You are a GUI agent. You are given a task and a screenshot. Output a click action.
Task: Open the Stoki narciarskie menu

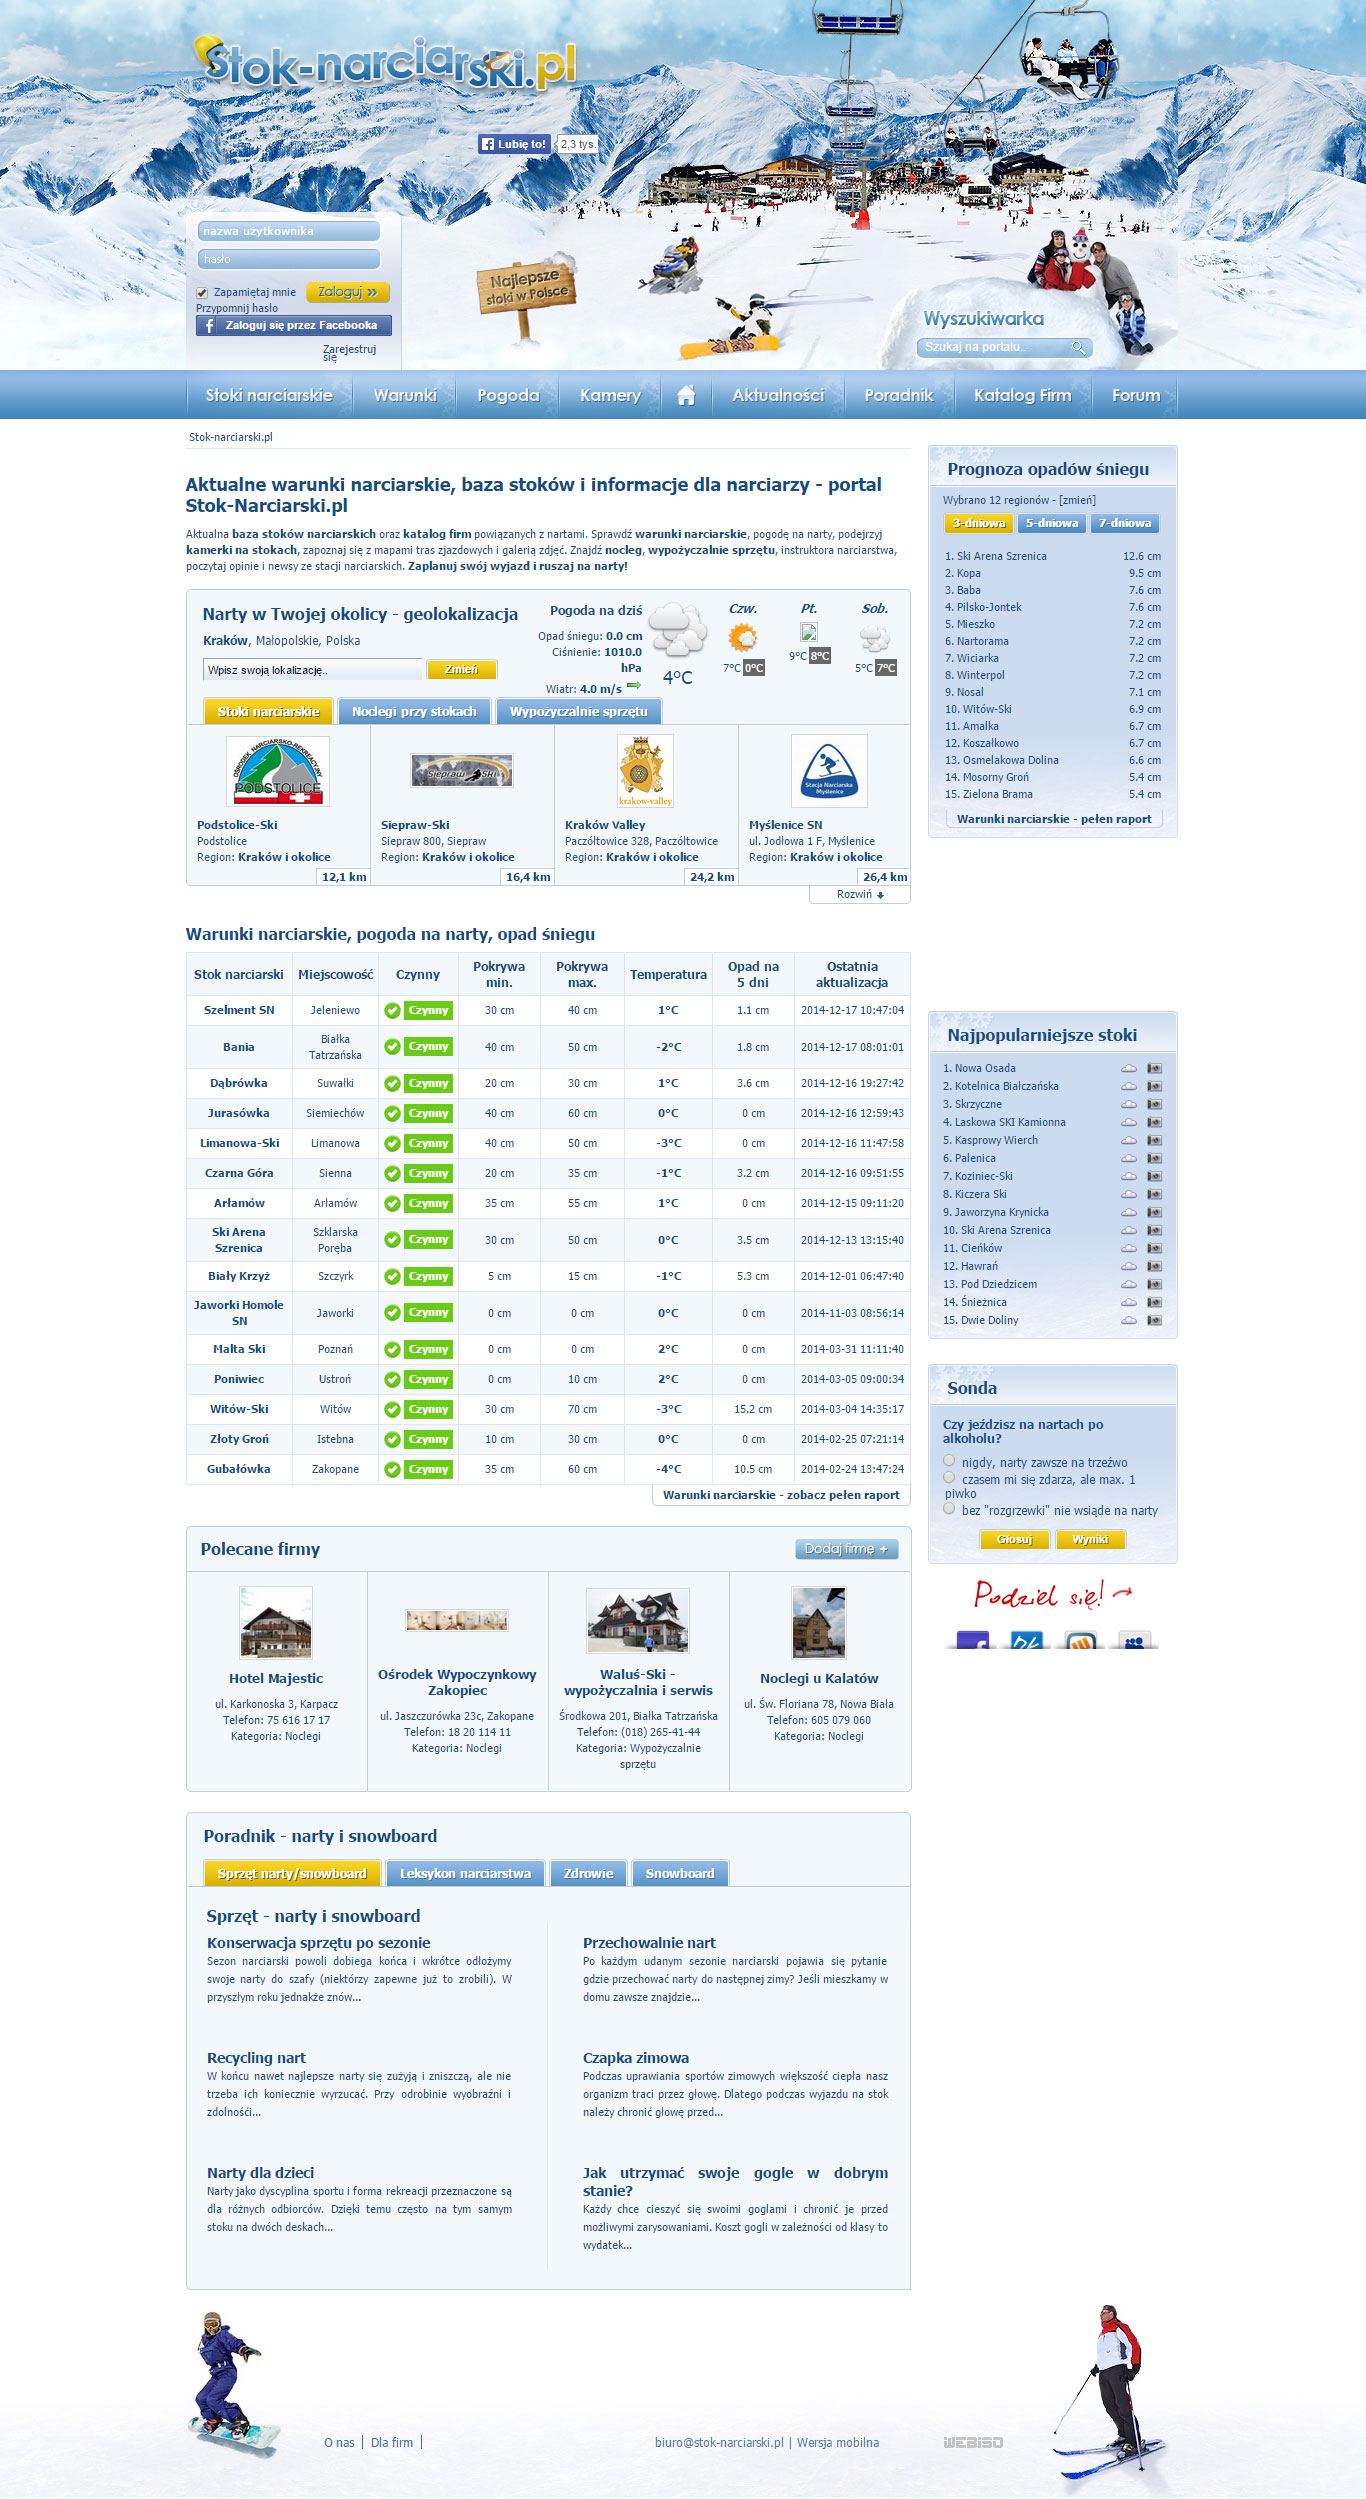click(x=269, y=396)
